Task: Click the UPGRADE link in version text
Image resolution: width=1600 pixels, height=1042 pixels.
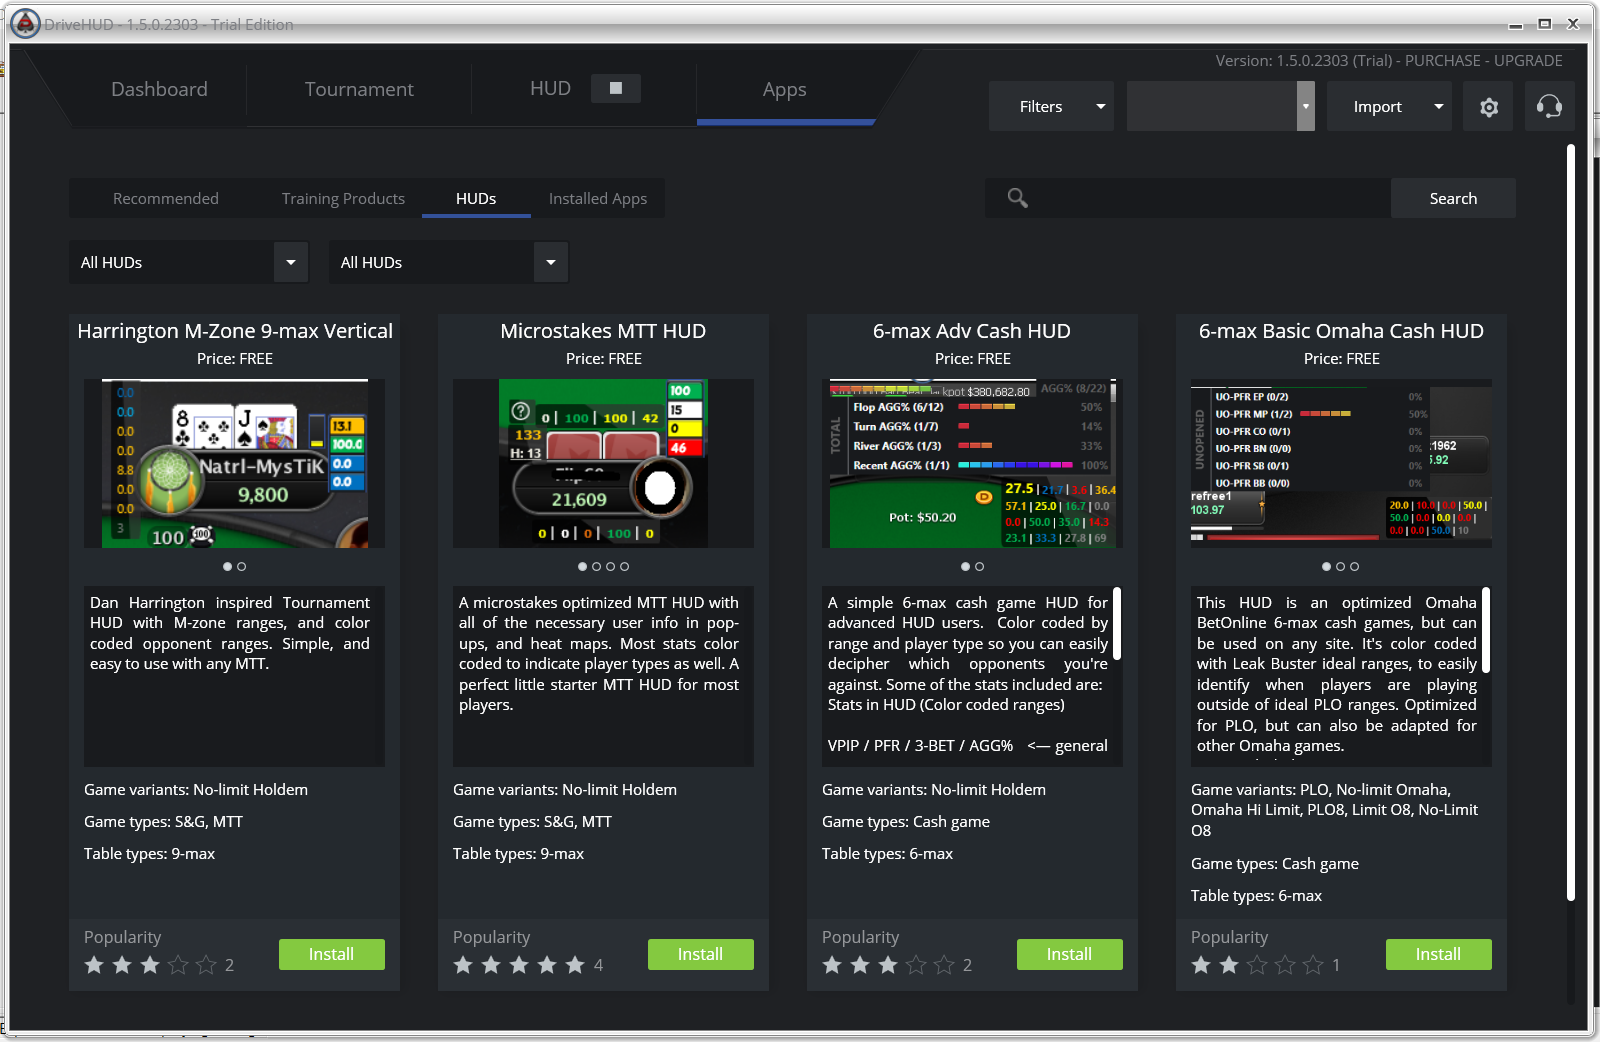Action: point(1528,61)
